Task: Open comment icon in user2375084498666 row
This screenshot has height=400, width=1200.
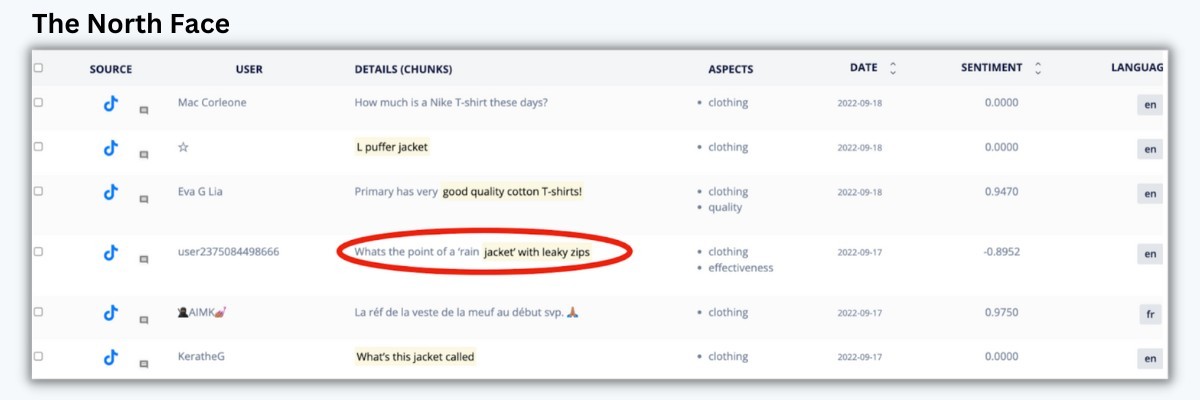Action: (x=144, y=259)
